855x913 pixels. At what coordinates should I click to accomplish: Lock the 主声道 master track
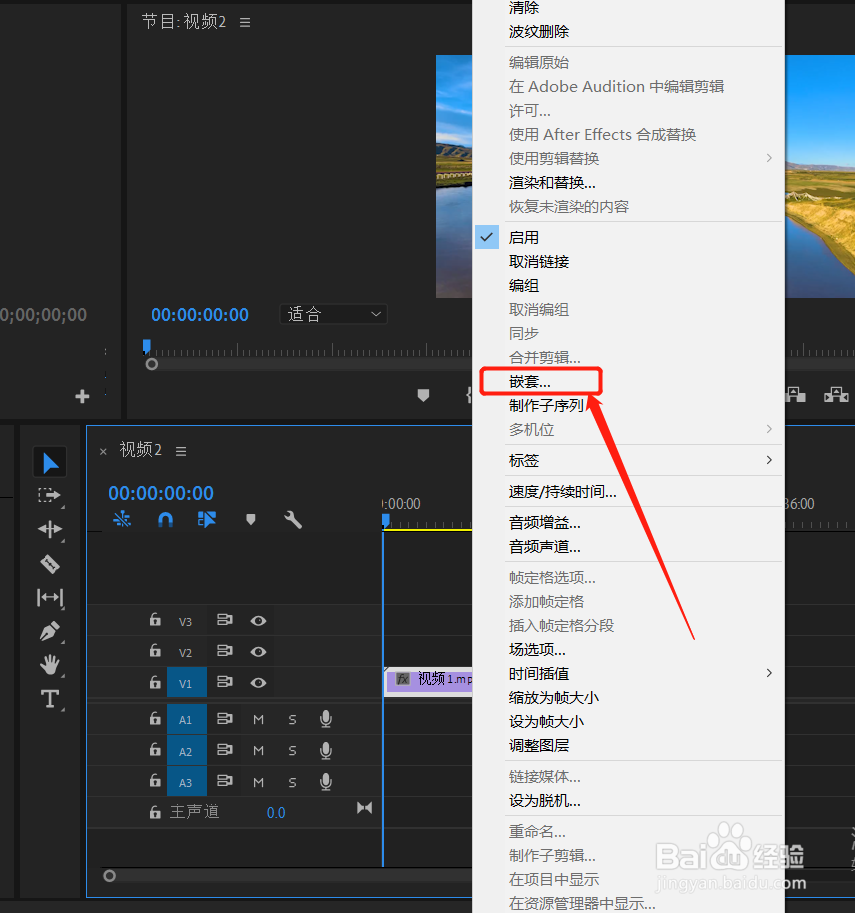[155, 812]
